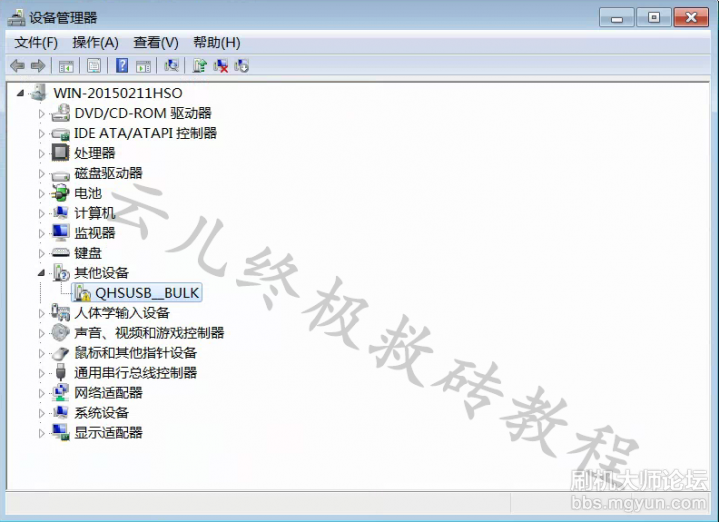This screenshot has width=719, height=522.
Task: Click the Uninstall device red X icon
Action: tap(221, 66)
